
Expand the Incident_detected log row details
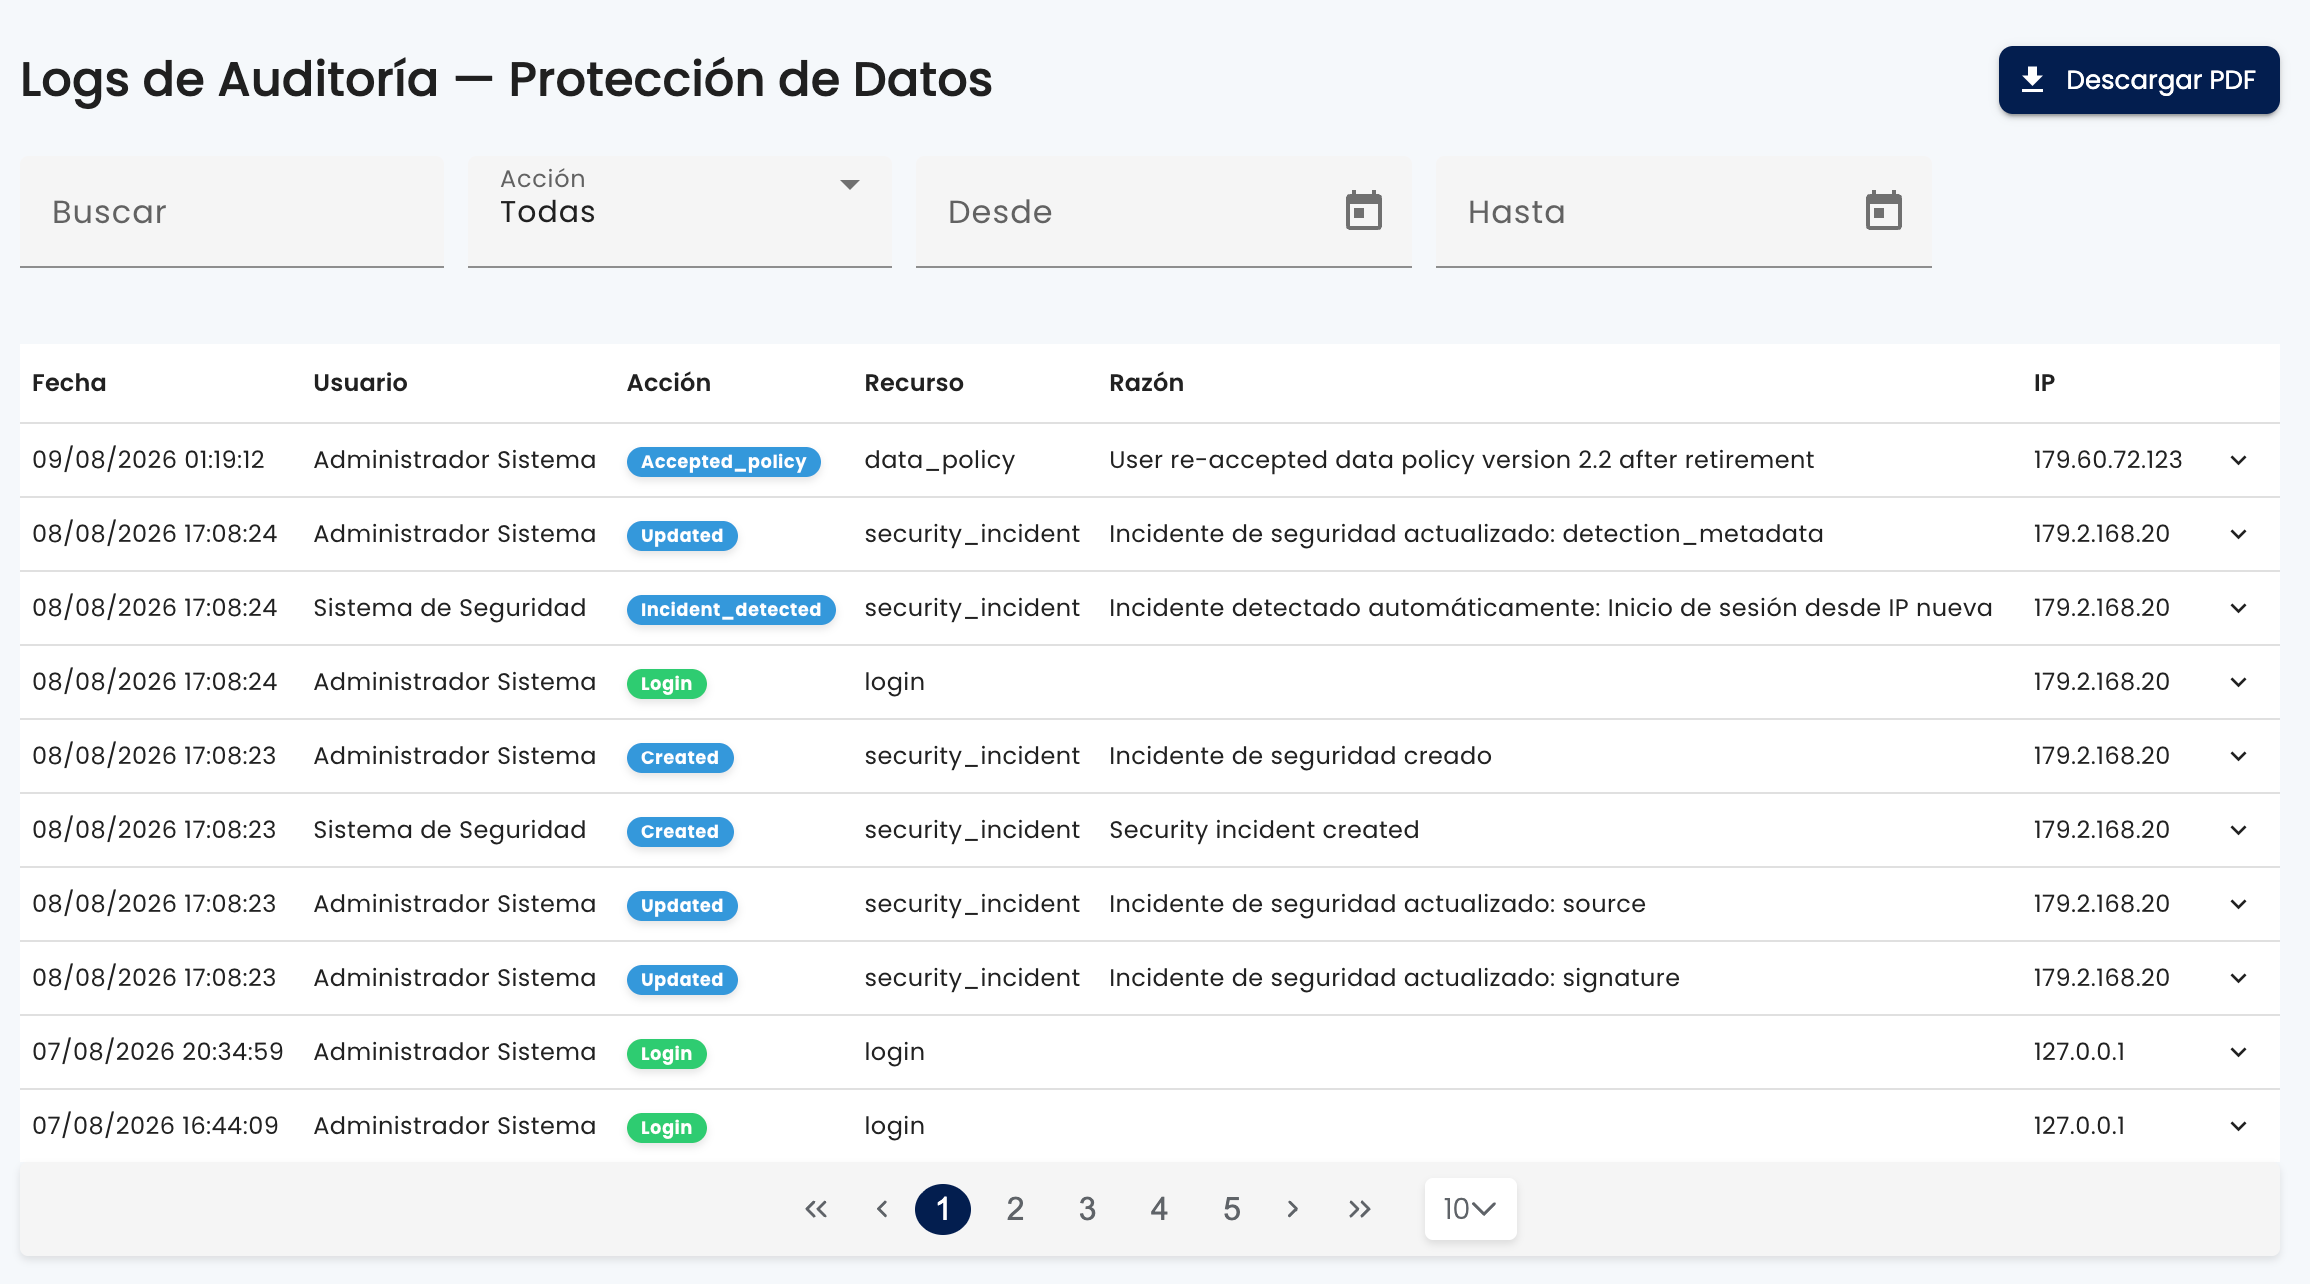(2239, 608)
